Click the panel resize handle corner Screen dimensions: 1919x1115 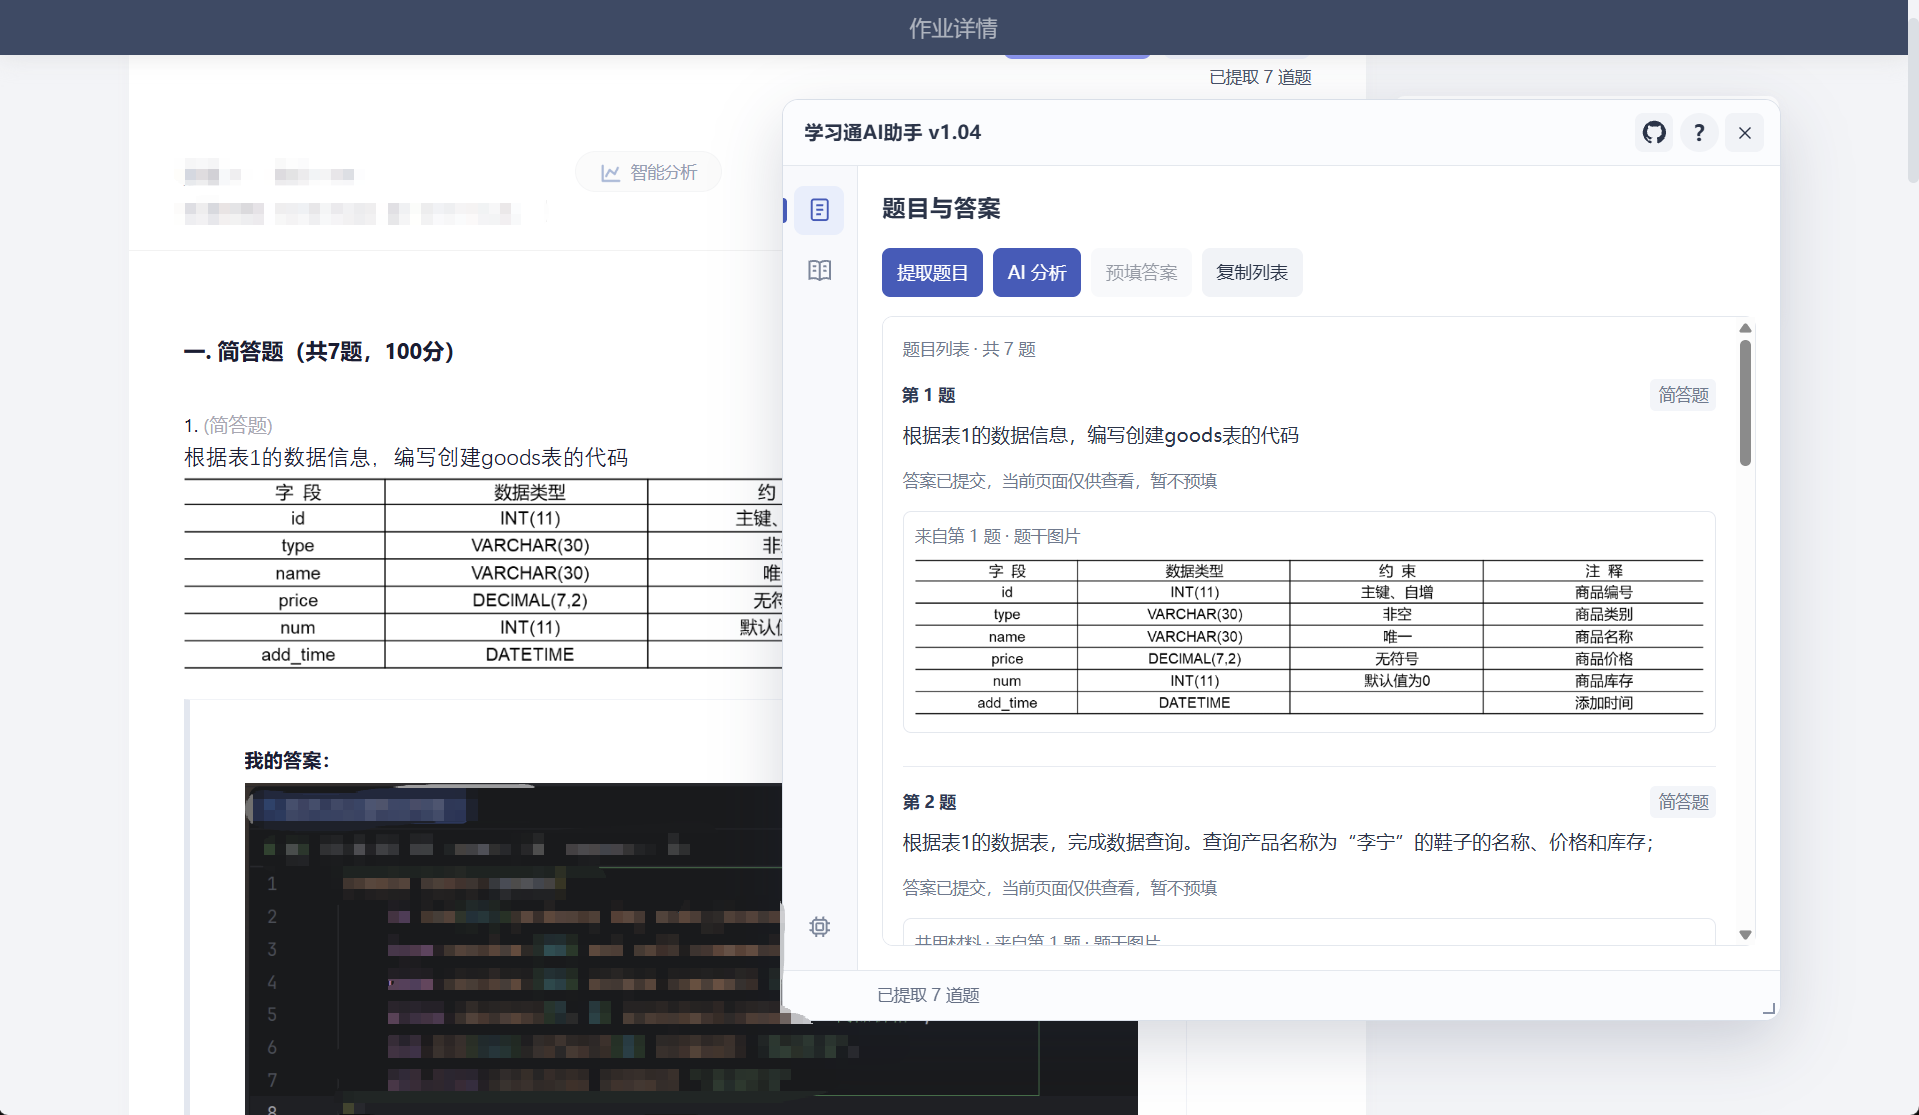(1768, 1009)
